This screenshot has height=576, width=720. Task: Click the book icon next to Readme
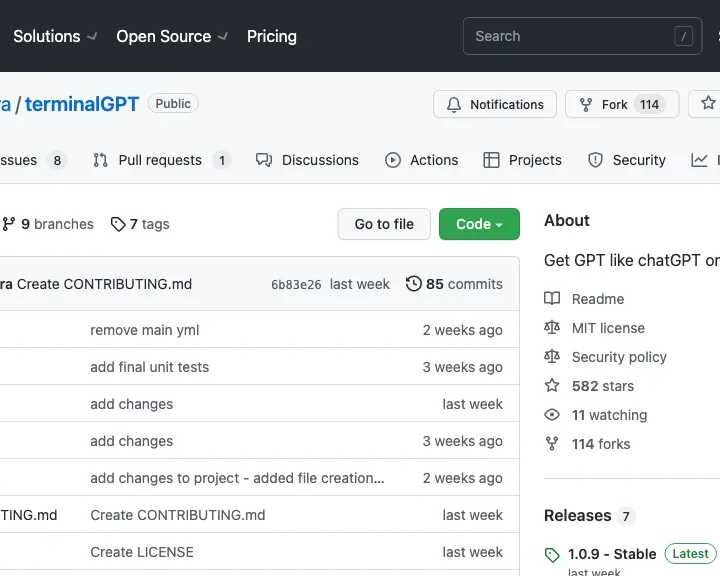(x=552, y=299)
